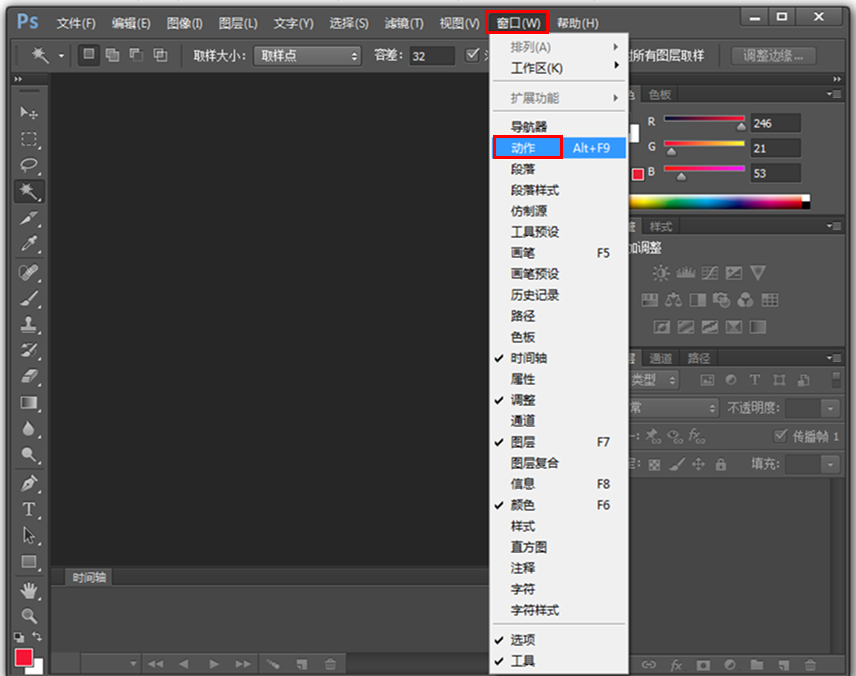Select the Horizontal Type (T) tool
Image resolution: width=856 pixels, height=676 pixels.
(x=29, y=509)
